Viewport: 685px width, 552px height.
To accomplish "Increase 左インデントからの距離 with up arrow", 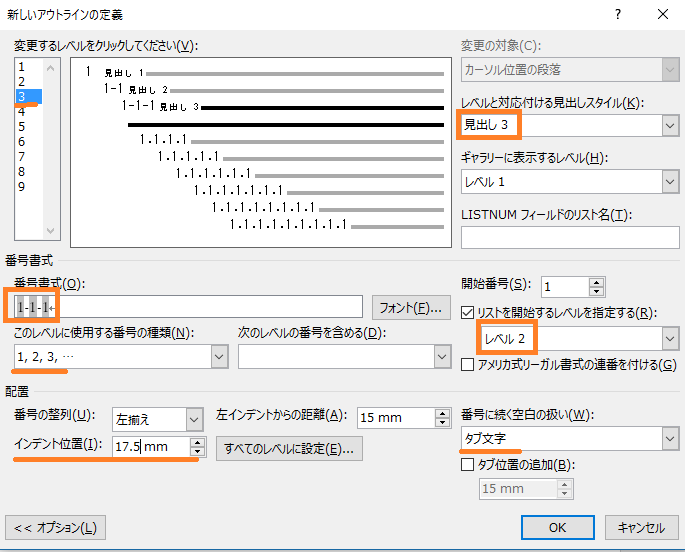I will point(443,413).
